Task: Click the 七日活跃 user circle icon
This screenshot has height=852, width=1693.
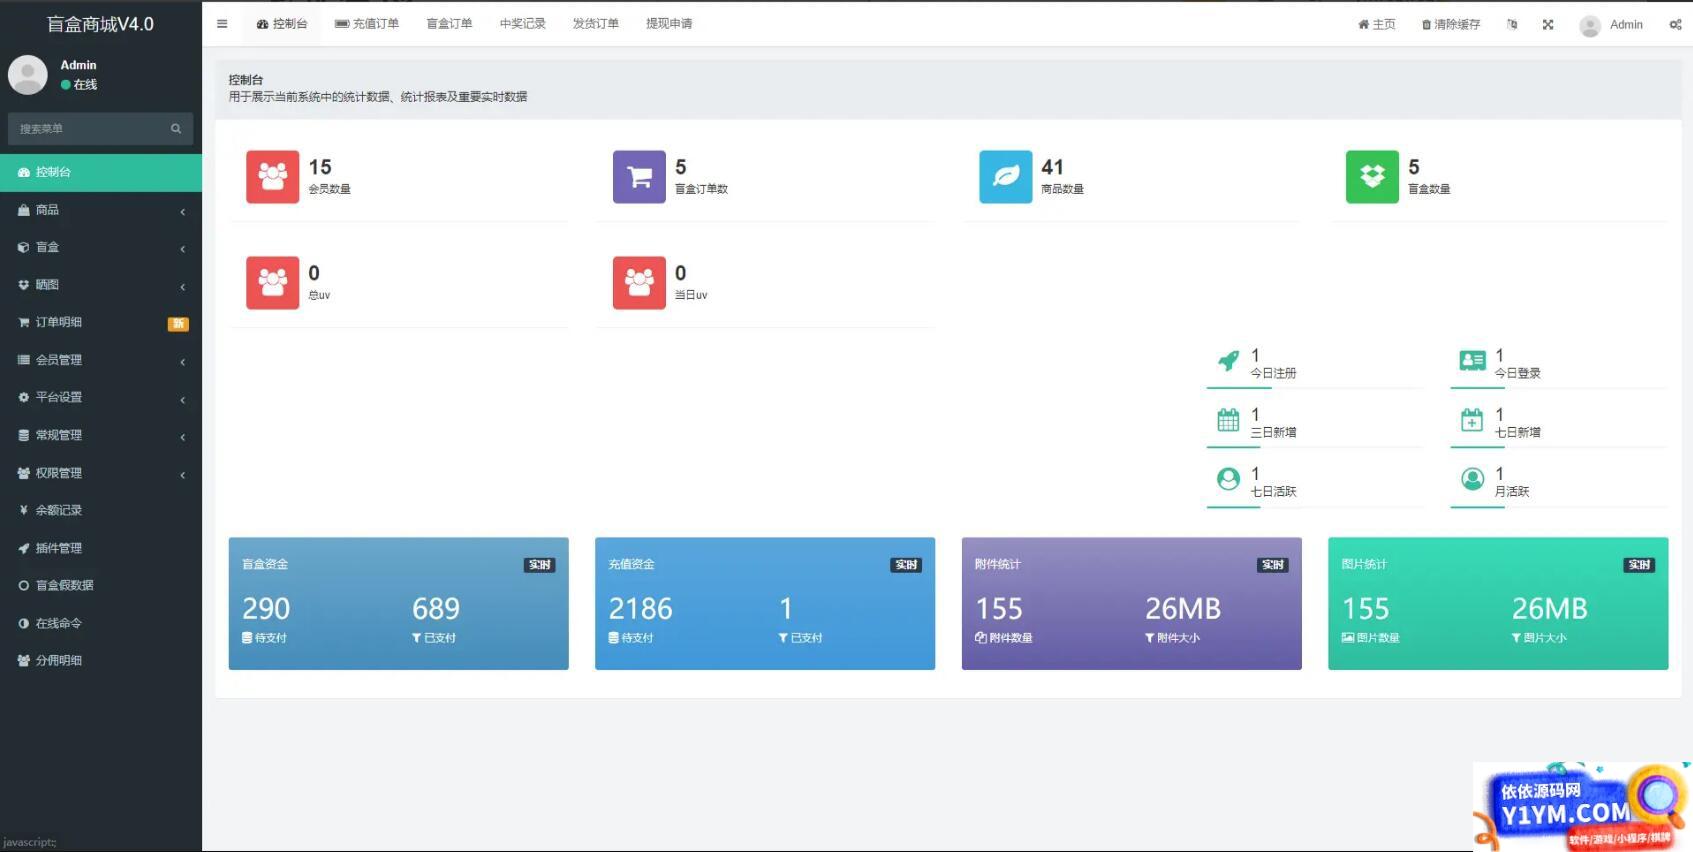Action: click(x=1228, y=479)
